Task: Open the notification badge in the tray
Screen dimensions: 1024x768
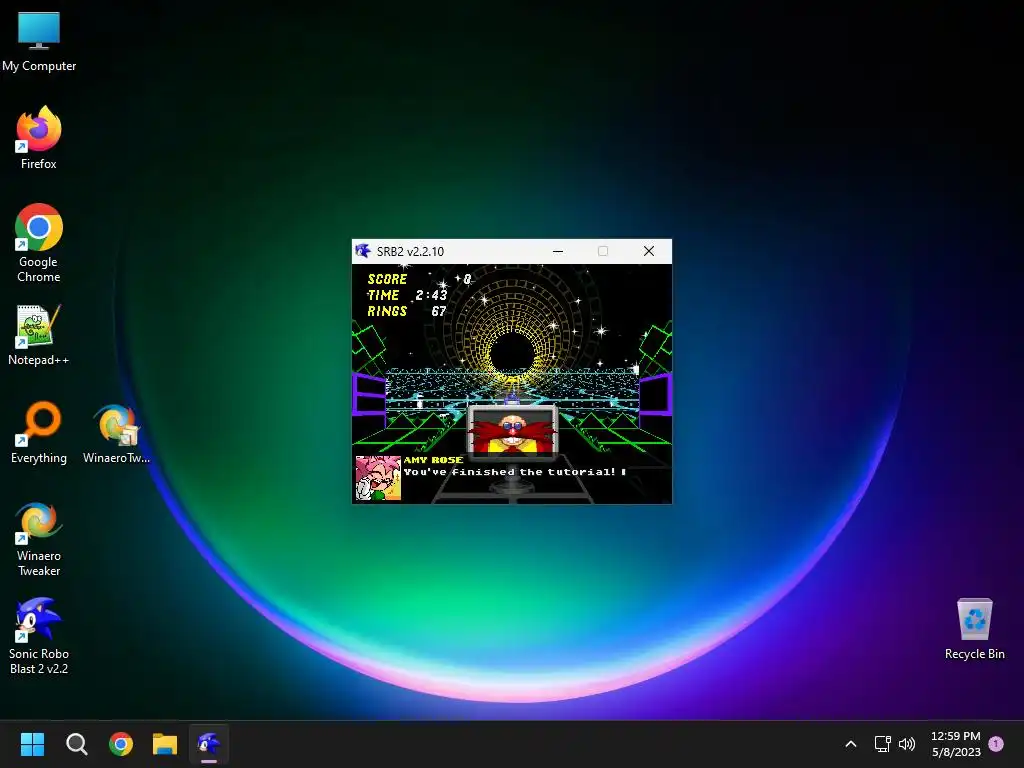Action: point(996,744)
